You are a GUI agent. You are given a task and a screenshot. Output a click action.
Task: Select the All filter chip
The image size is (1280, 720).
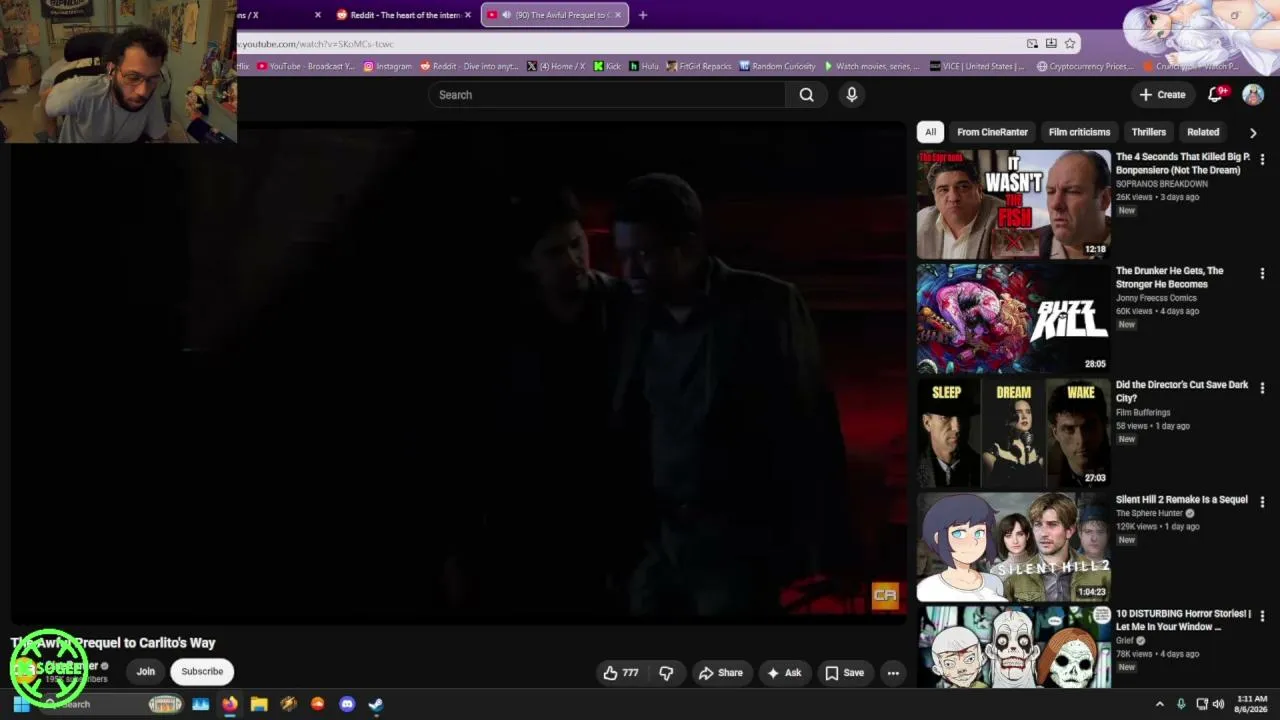coord(930,132)
